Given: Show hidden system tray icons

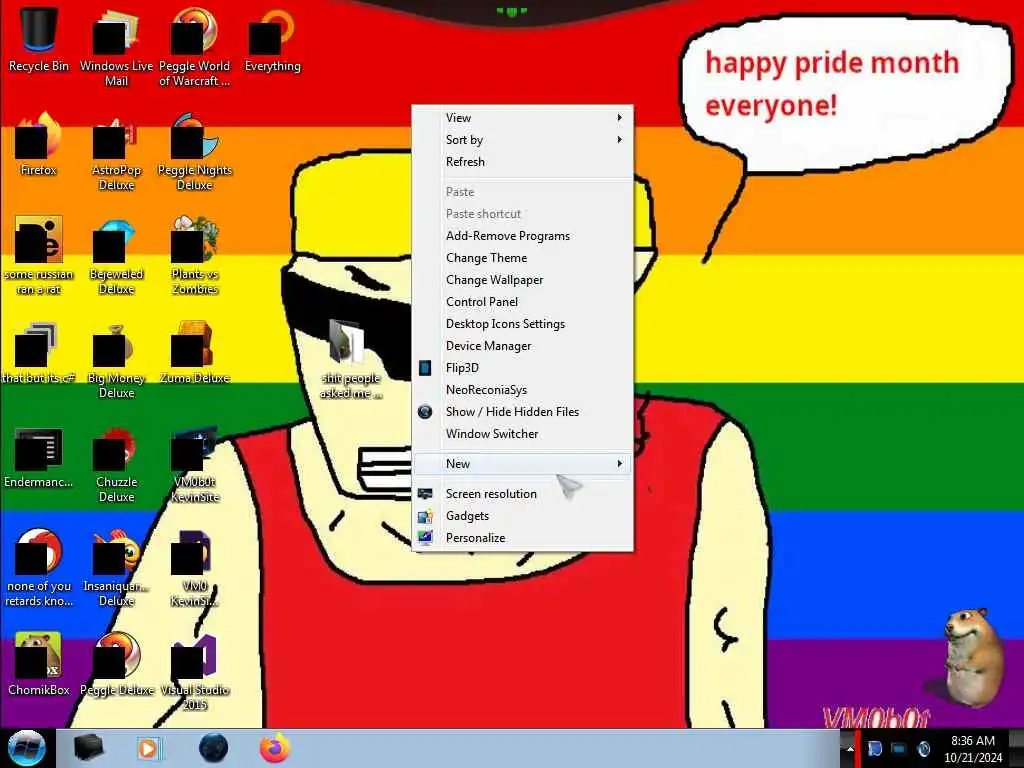Looking at the screenshot, I should click(849, 749).
